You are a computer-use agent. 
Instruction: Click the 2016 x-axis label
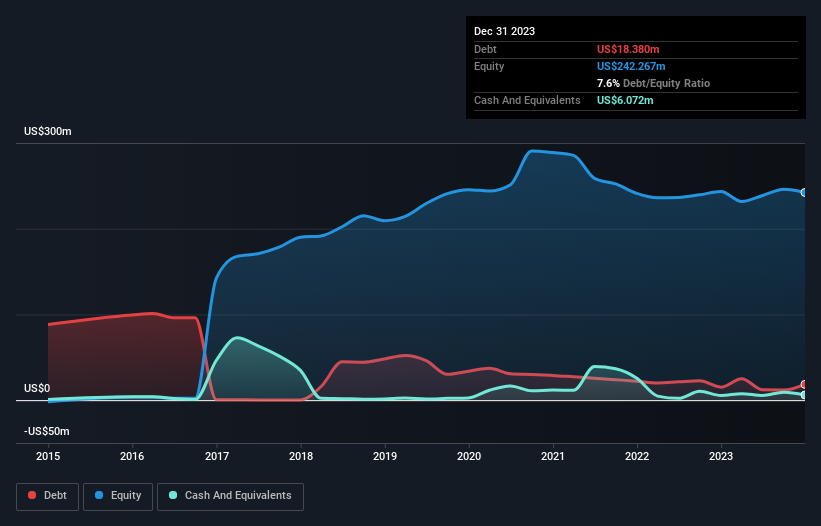coord(132,456)
